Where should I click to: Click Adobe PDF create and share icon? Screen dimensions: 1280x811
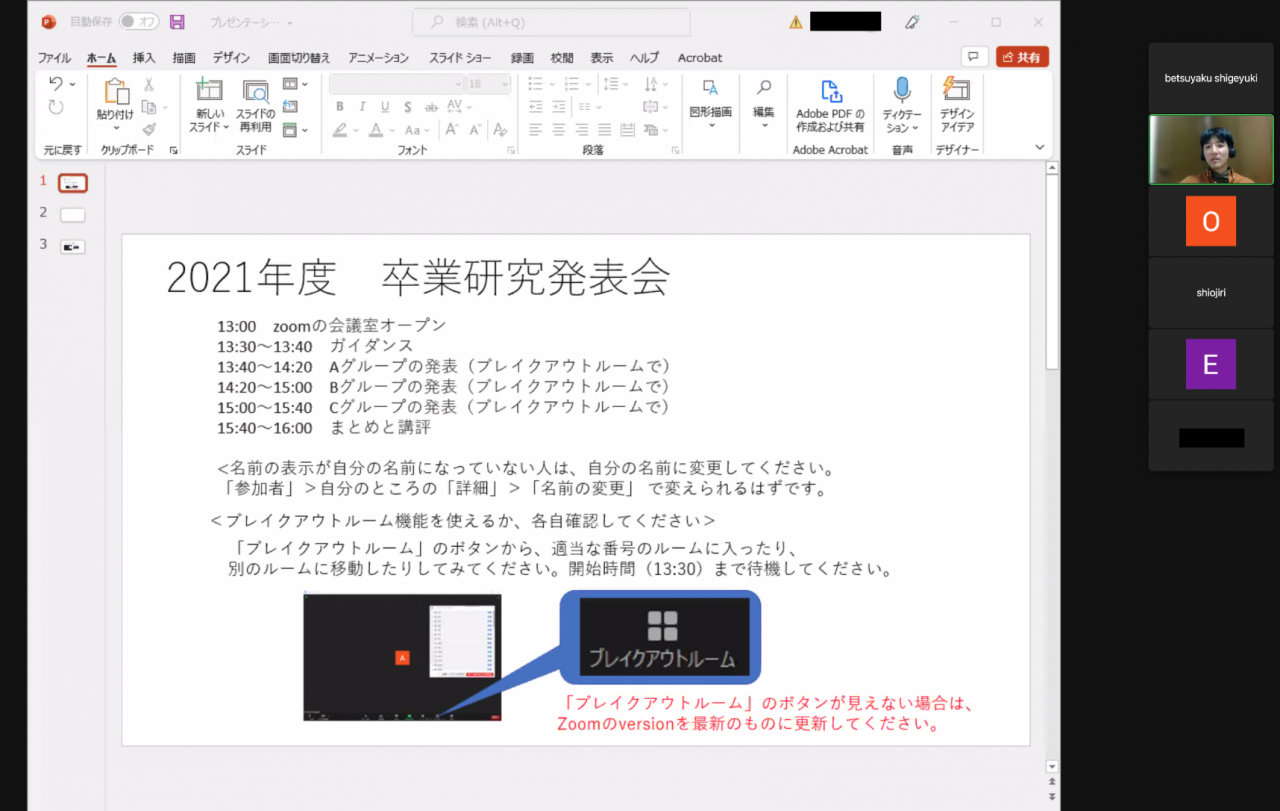point(831,92)
